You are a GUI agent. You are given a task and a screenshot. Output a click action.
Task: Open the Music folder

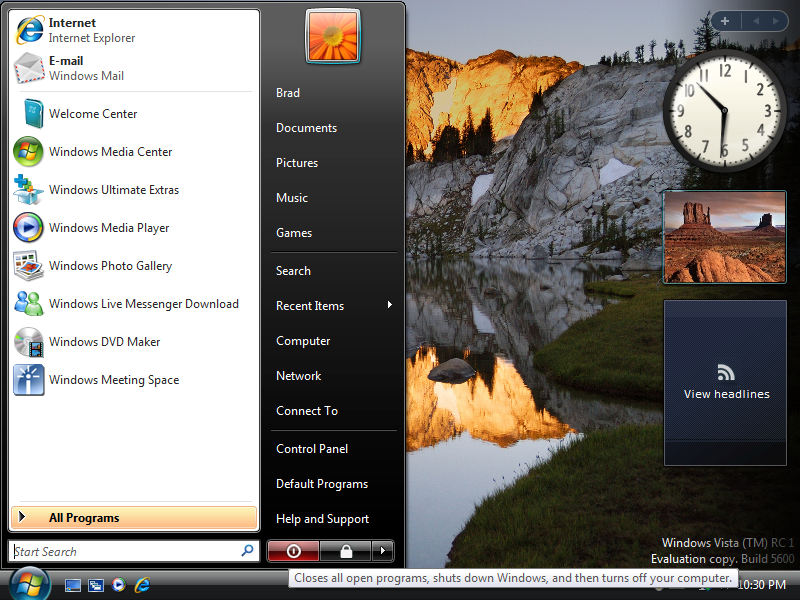tap(292, 198)
